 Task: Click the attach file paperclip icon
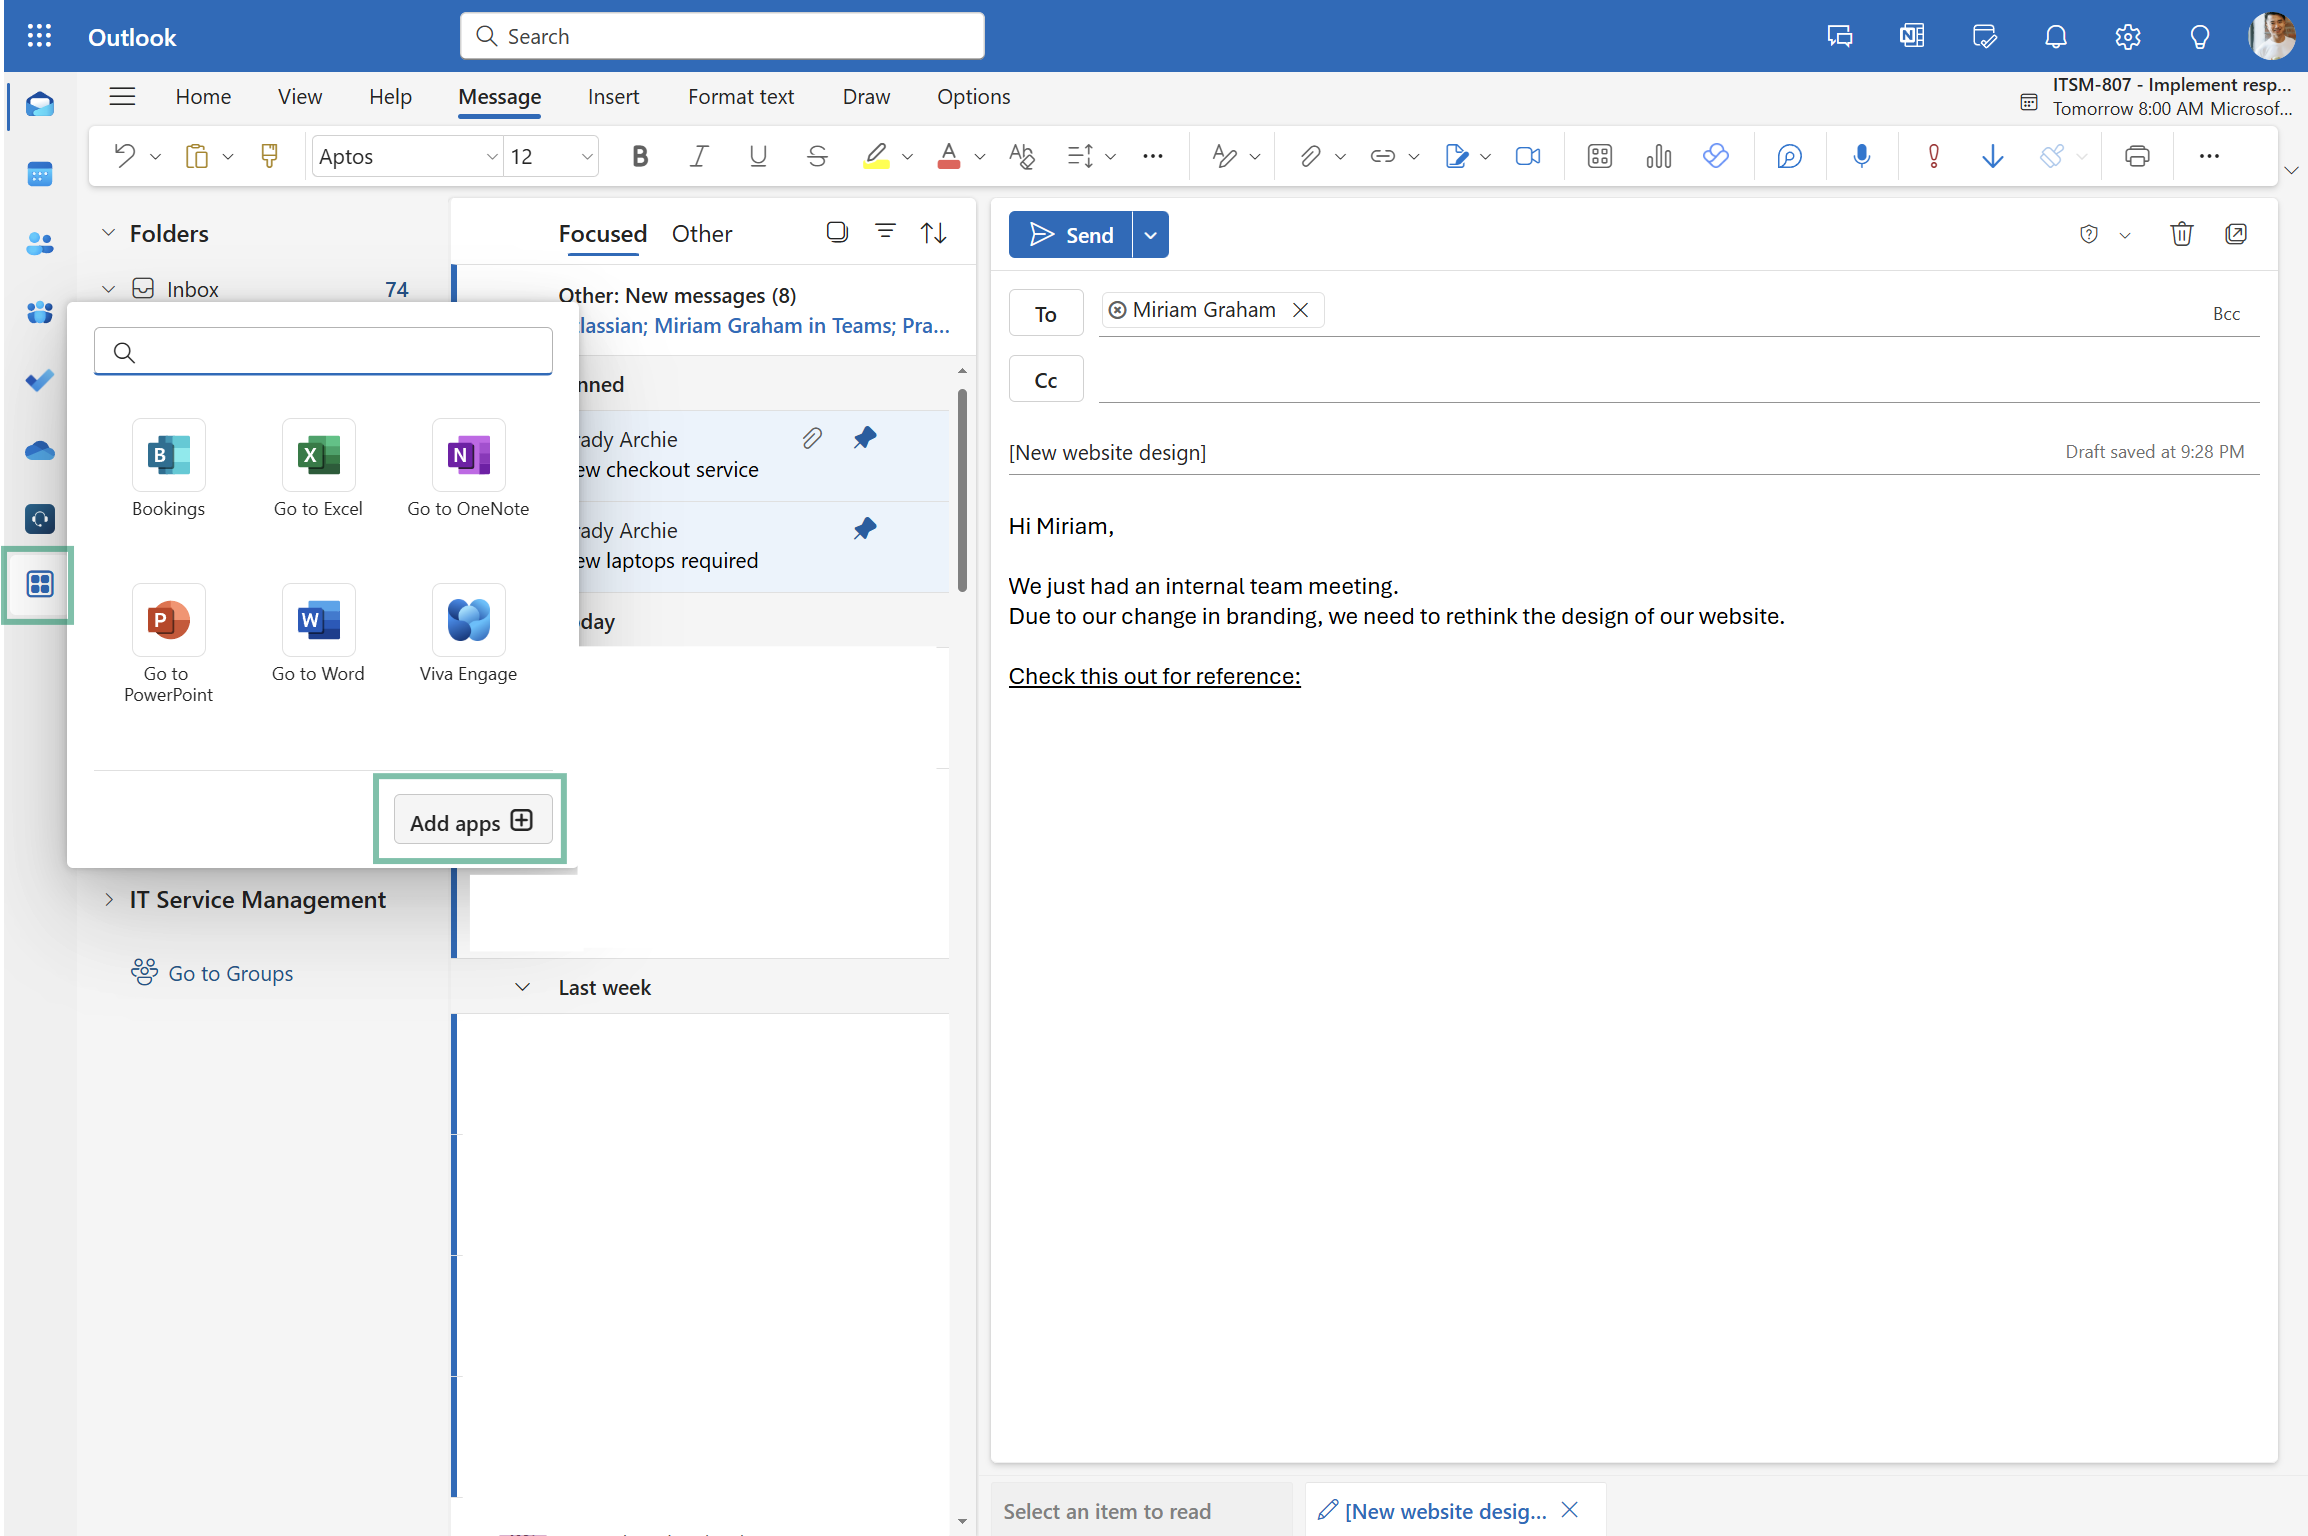click(1309, 156)
